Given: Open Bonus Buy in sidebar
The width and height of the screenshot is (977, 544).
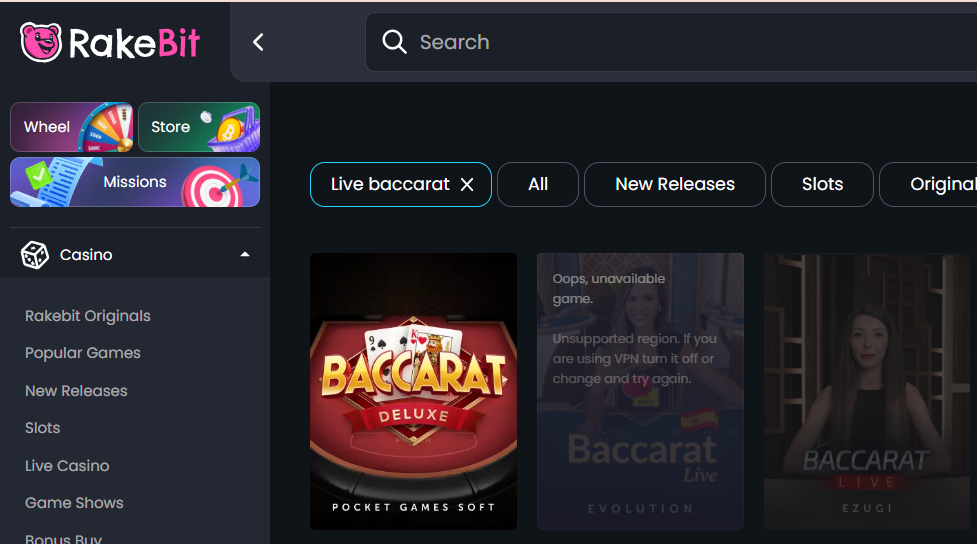Looking at the screenshot, I should click(63, 538).
